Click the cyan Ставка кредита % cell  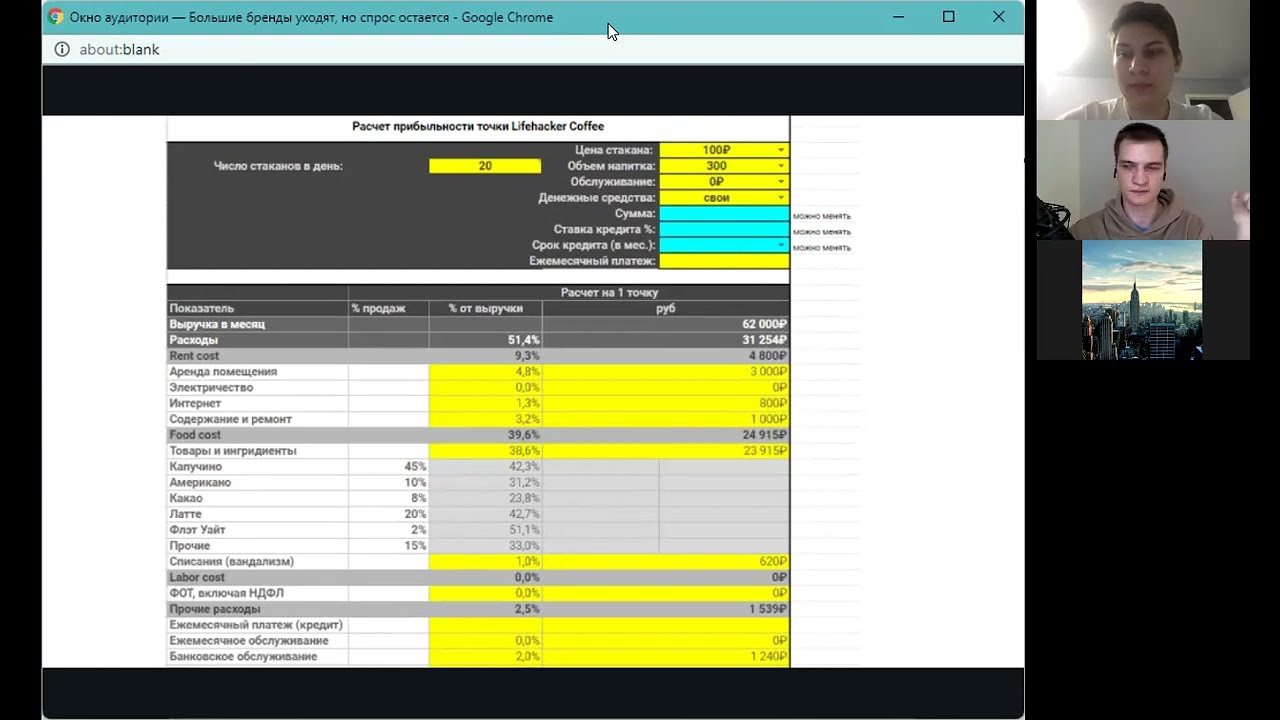724,230
